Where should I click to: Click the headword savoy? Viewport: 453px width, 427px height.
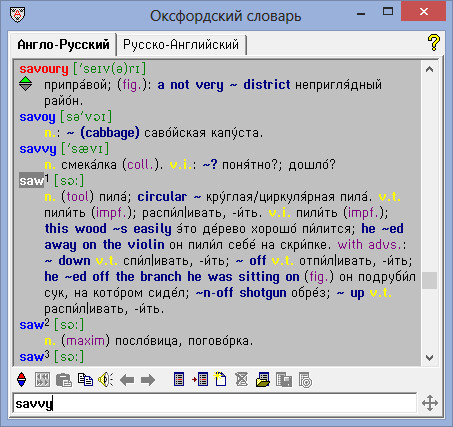click(x=37, y=117)
